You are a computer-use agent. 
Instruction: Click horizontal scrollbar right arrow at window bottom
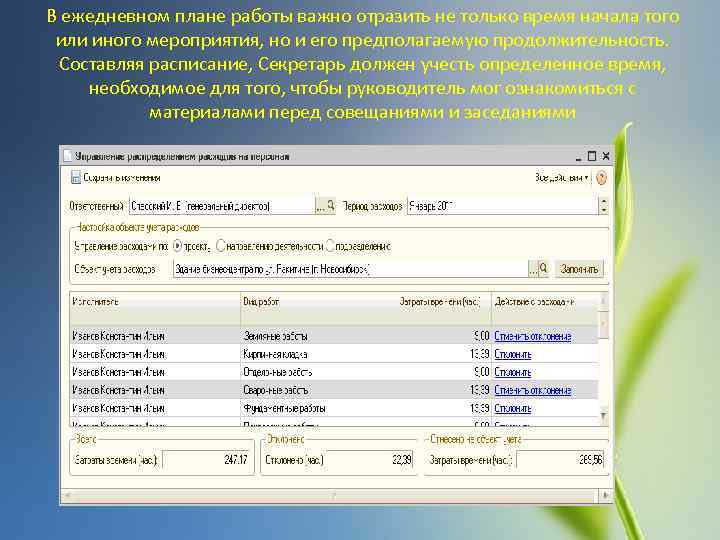(605, 495)
